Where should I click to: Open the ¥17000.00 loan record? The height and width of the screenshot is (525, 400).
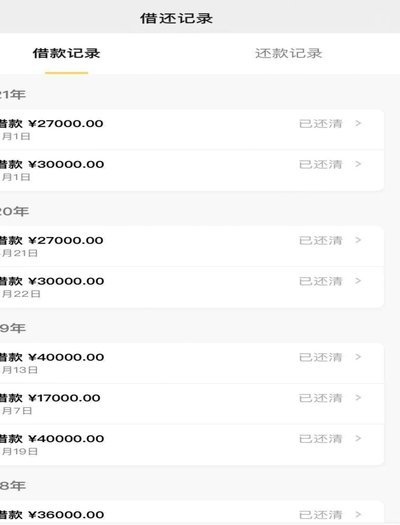pos(191,404)
